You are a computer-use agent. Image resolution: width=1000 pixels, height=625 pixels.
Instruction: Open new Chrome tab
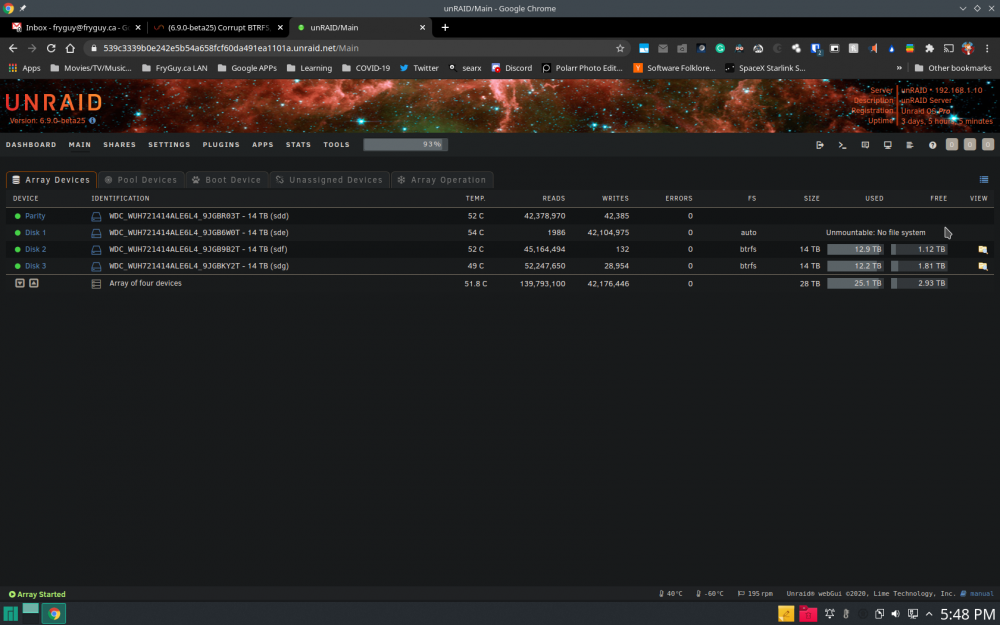pyautogui.click(x=445, y=27)
